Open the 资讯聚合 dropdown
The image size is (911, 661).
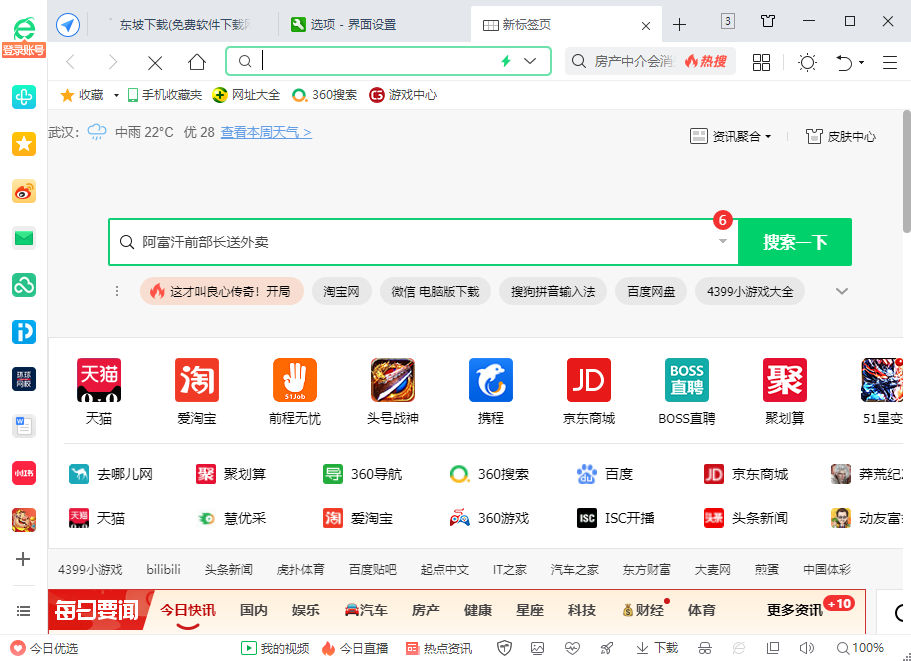(x=730, y=136)
